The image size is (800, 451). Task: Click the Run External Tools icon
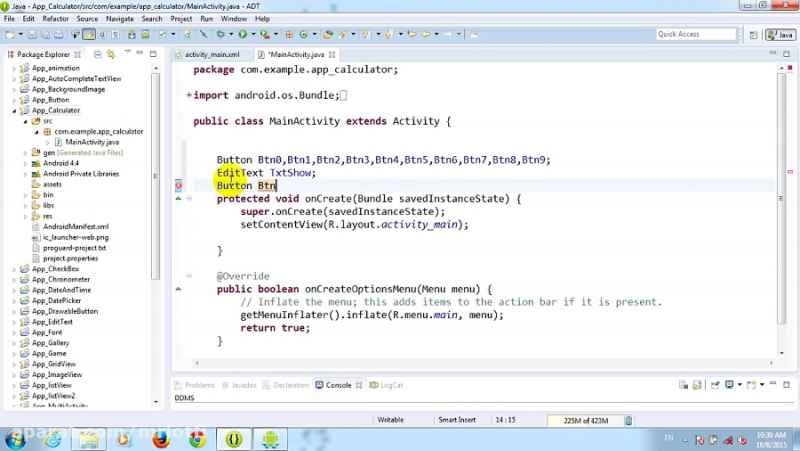[264, 34]
